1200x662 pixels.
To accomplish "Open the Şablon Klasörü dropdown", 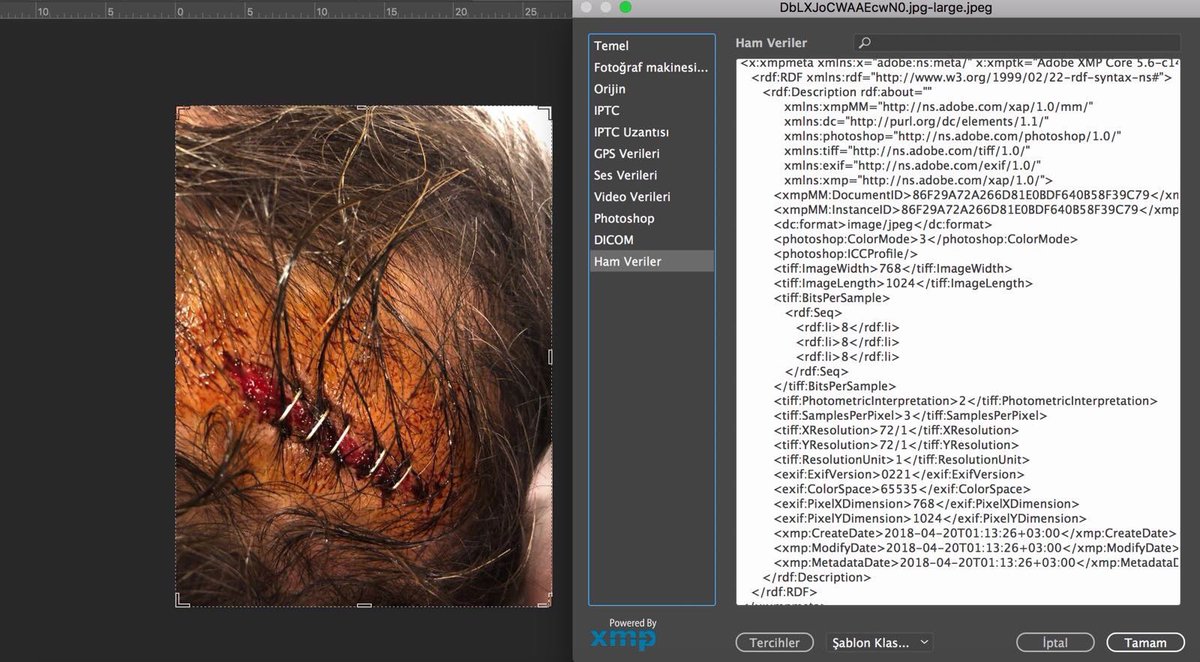I will pos(881,642).
